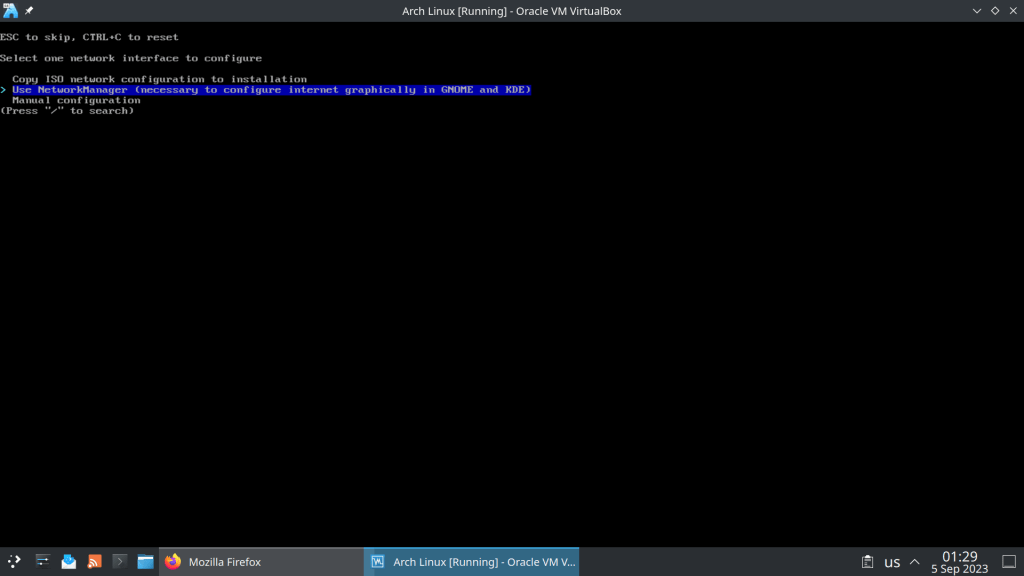This screenshot has width=1024, height=576.
Task: Click the VirtualBox icon in title bar
Action: [x=11, y=11]
